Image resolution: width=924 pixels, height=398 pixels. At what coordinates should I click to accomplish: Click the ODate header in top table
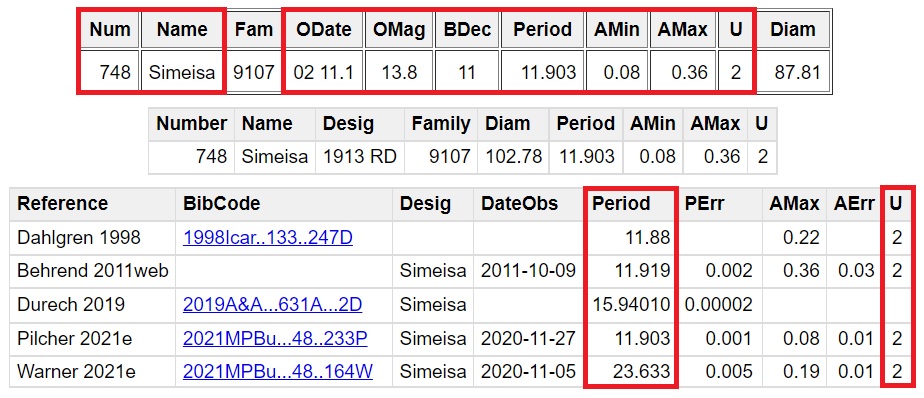click(324, 29)
